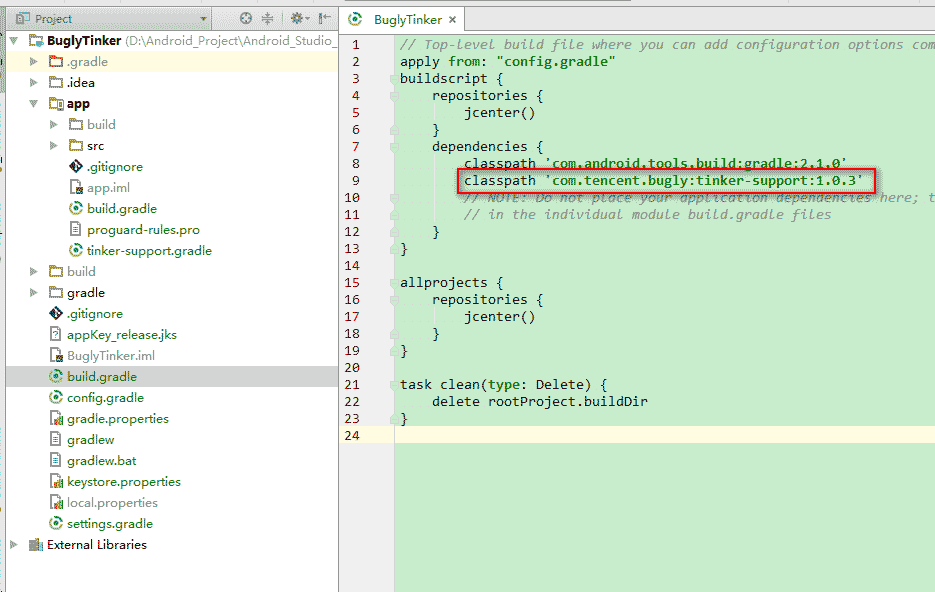Click the 'delete rootProject.buildDir' code line

click(540, 402)
